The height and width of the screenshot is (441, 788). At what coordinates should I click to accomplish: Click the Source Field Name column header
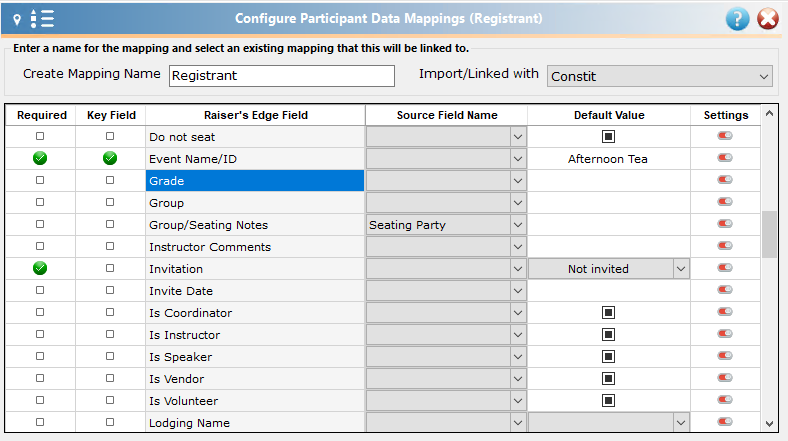click(447, 115)
